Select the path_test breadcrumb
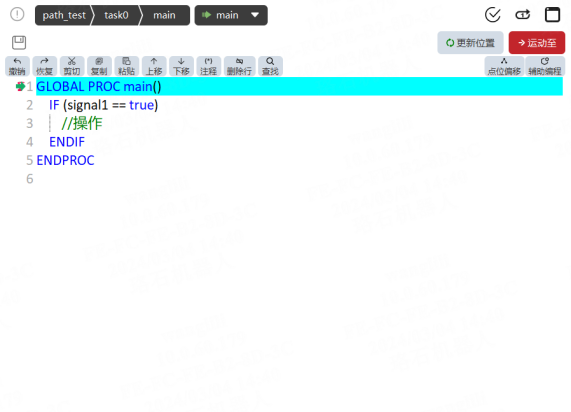The width and height of the screenshot is (571, 412). [64, 15]
